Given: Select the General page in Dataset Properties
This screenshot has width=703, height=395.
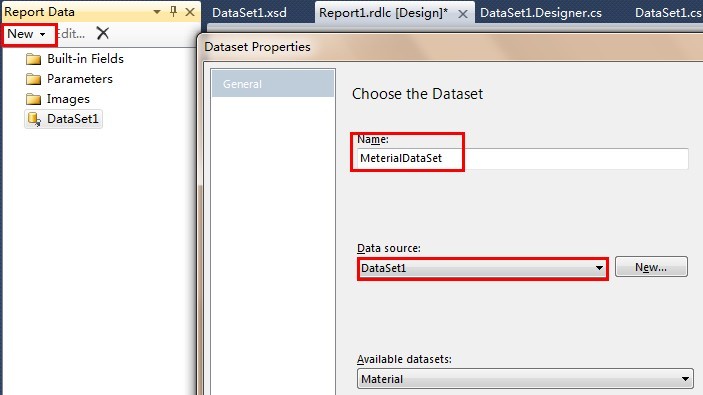Looking at the screenshot, I should 273,84.
